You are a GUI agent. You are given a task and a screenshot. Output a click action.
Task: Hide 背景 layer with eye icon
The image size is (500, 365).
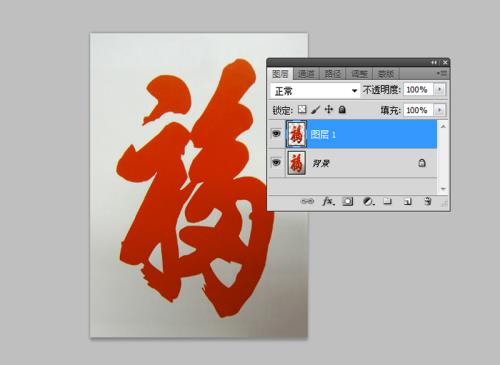coord(276,163)
